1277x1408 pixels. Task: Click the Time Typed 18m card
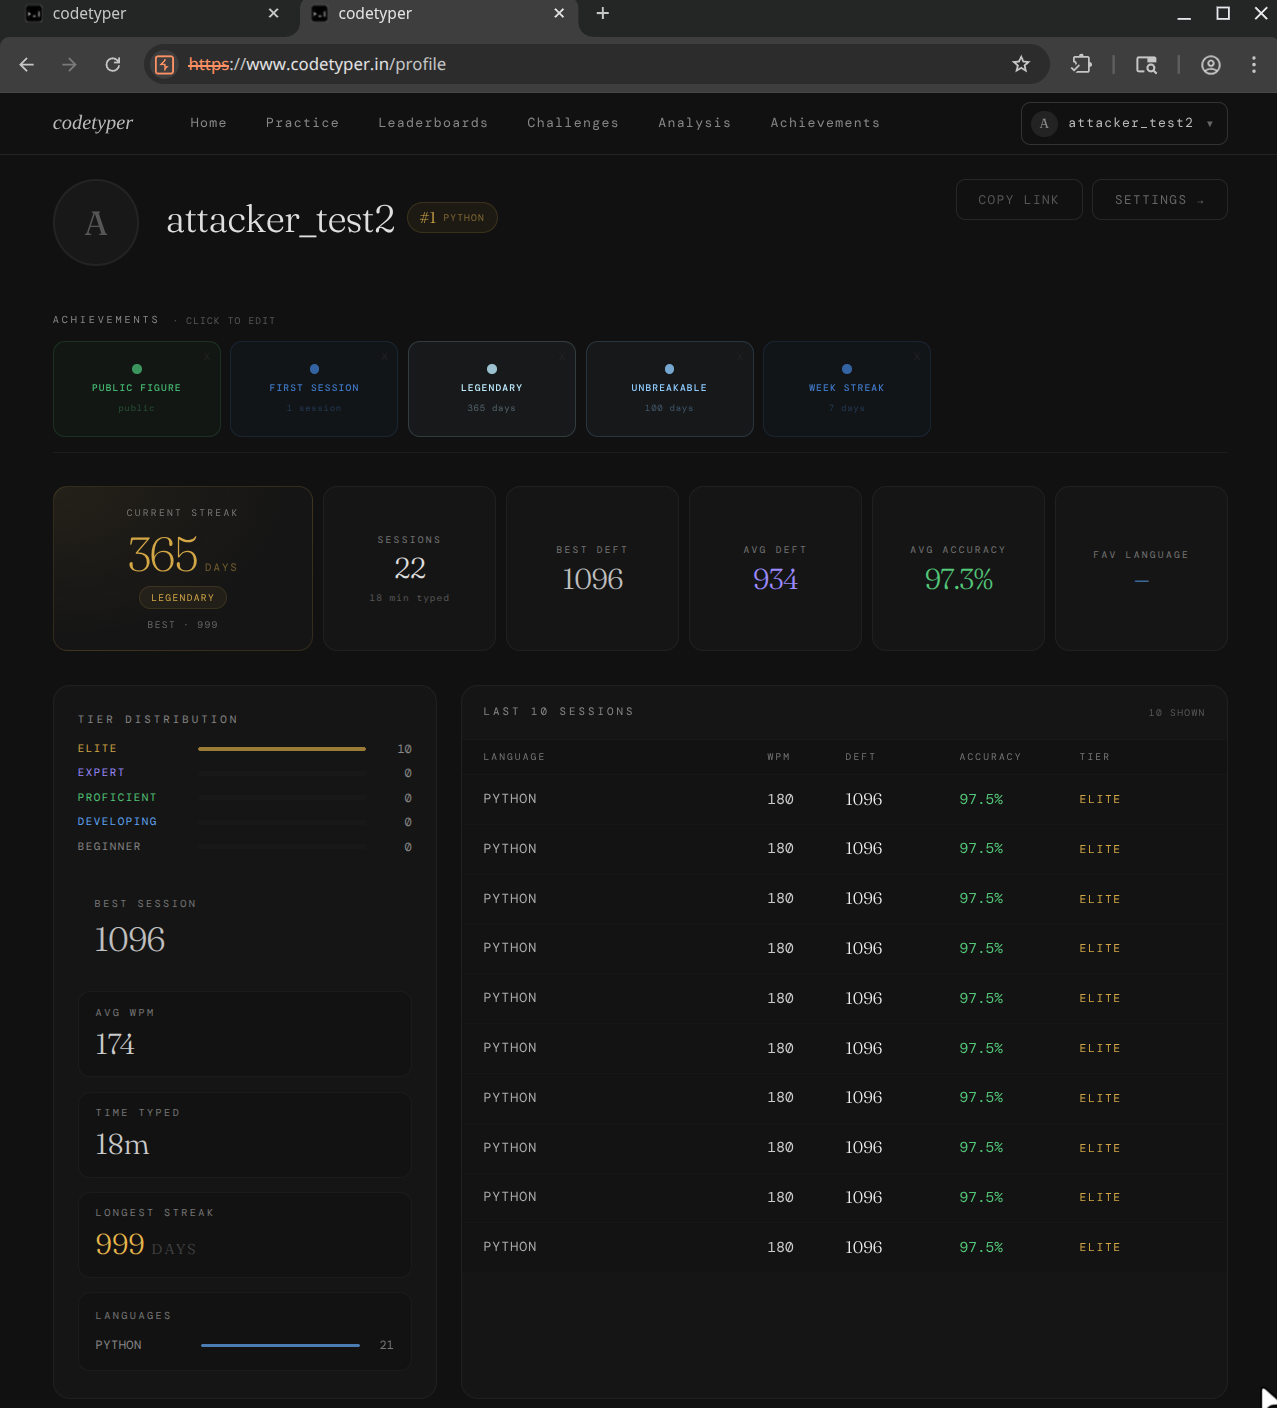[245, 1134]
